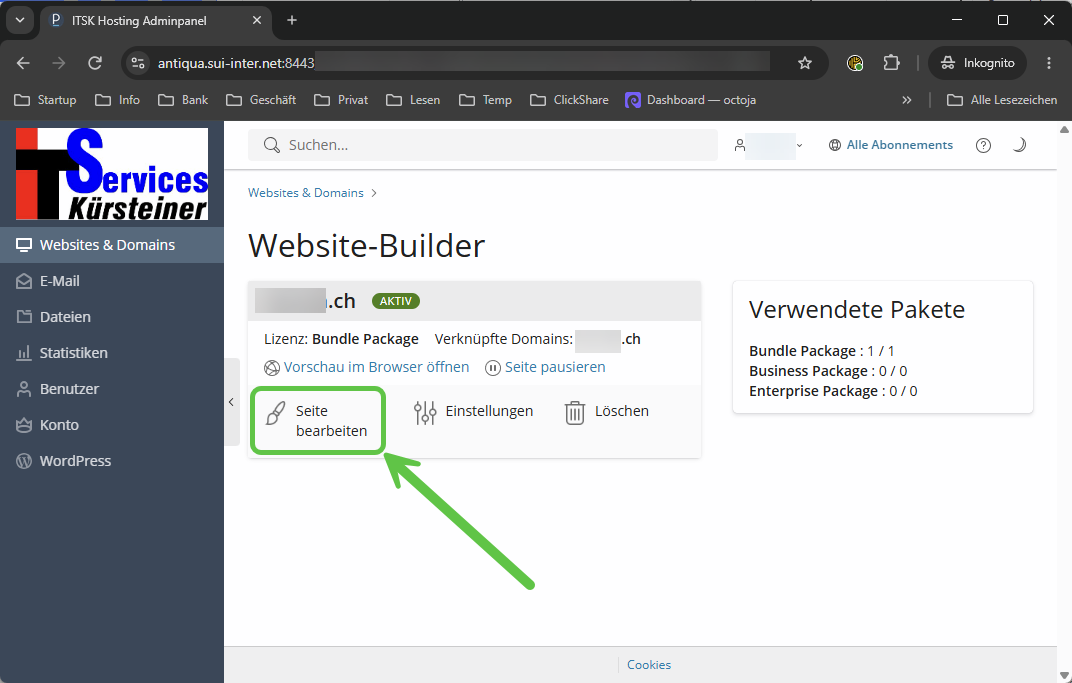The image size is (1072, 683).
Task: Collapse the sidebar with arrow handle
Action: tap(232, 402)
